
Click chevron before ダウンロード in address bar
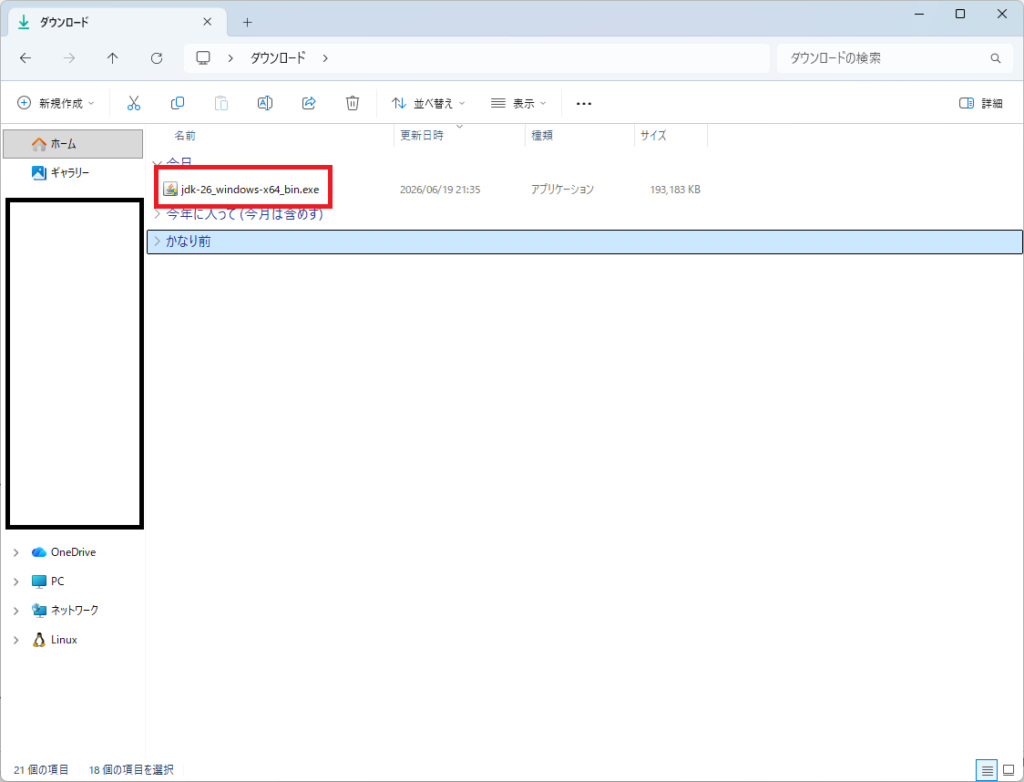tap(231, 58)
